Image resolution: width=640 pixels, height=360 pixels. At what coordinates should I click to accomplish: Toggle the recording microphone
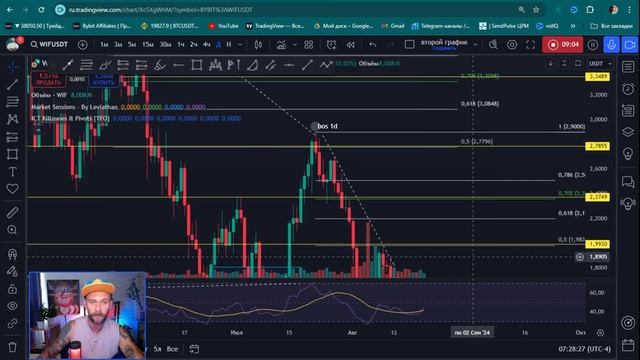click(611, 44)
